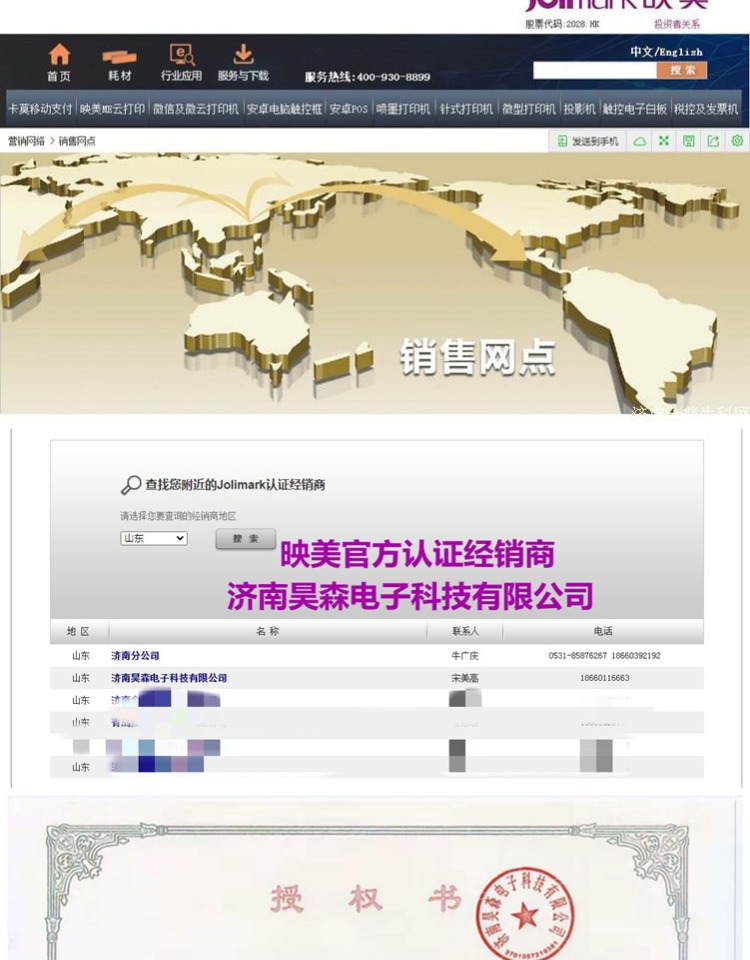Click phone number 18660116663
This screenshot has height=960, width=750.
[x=604, y=678]
